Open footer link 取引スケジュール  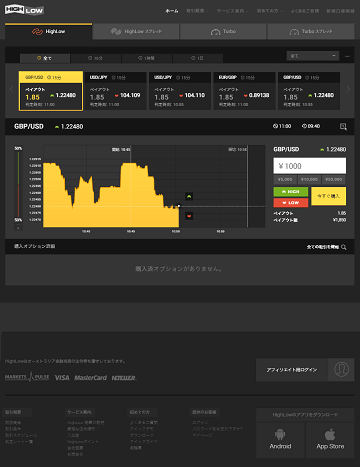tap(21, 435)
